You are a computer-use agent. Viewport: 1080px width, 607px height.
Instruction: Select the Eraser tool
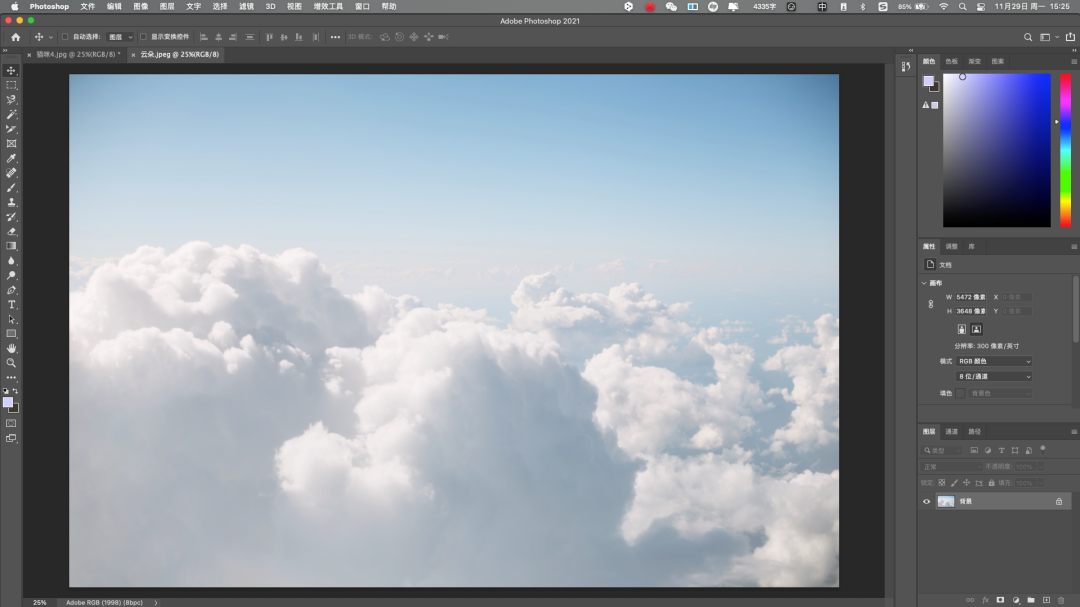(x=12, y=232)
